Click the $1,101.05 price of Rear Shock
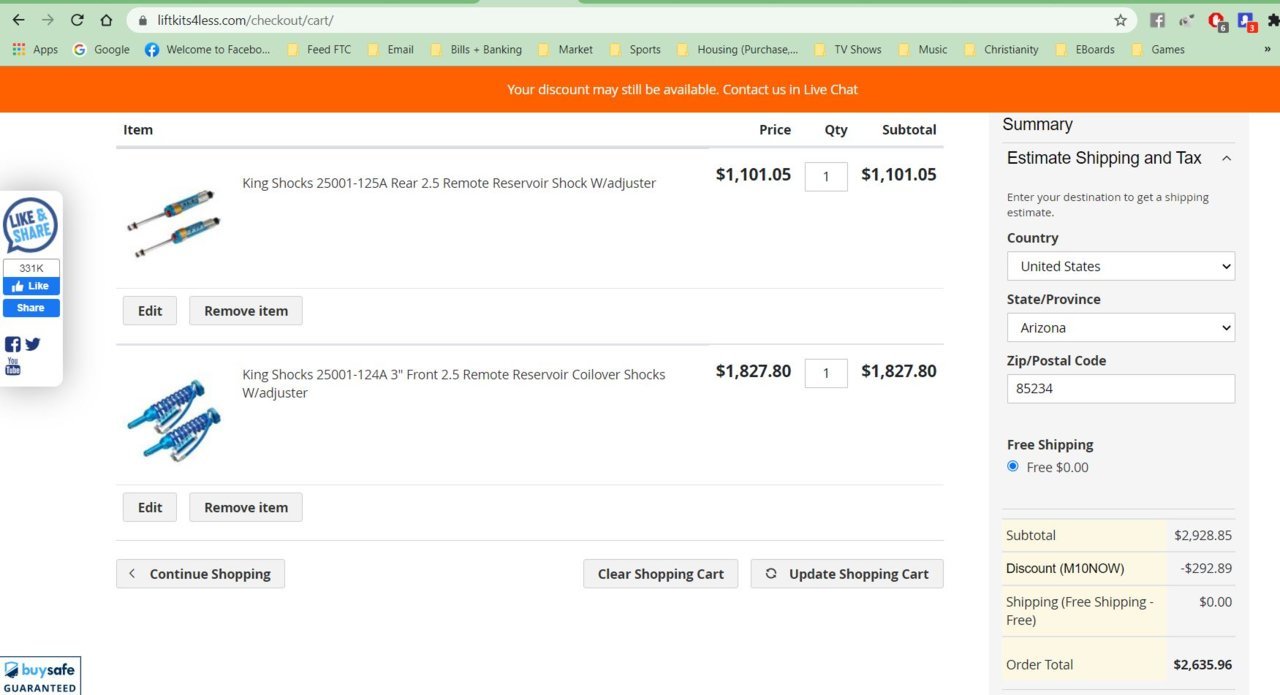 tap(753, 174)
